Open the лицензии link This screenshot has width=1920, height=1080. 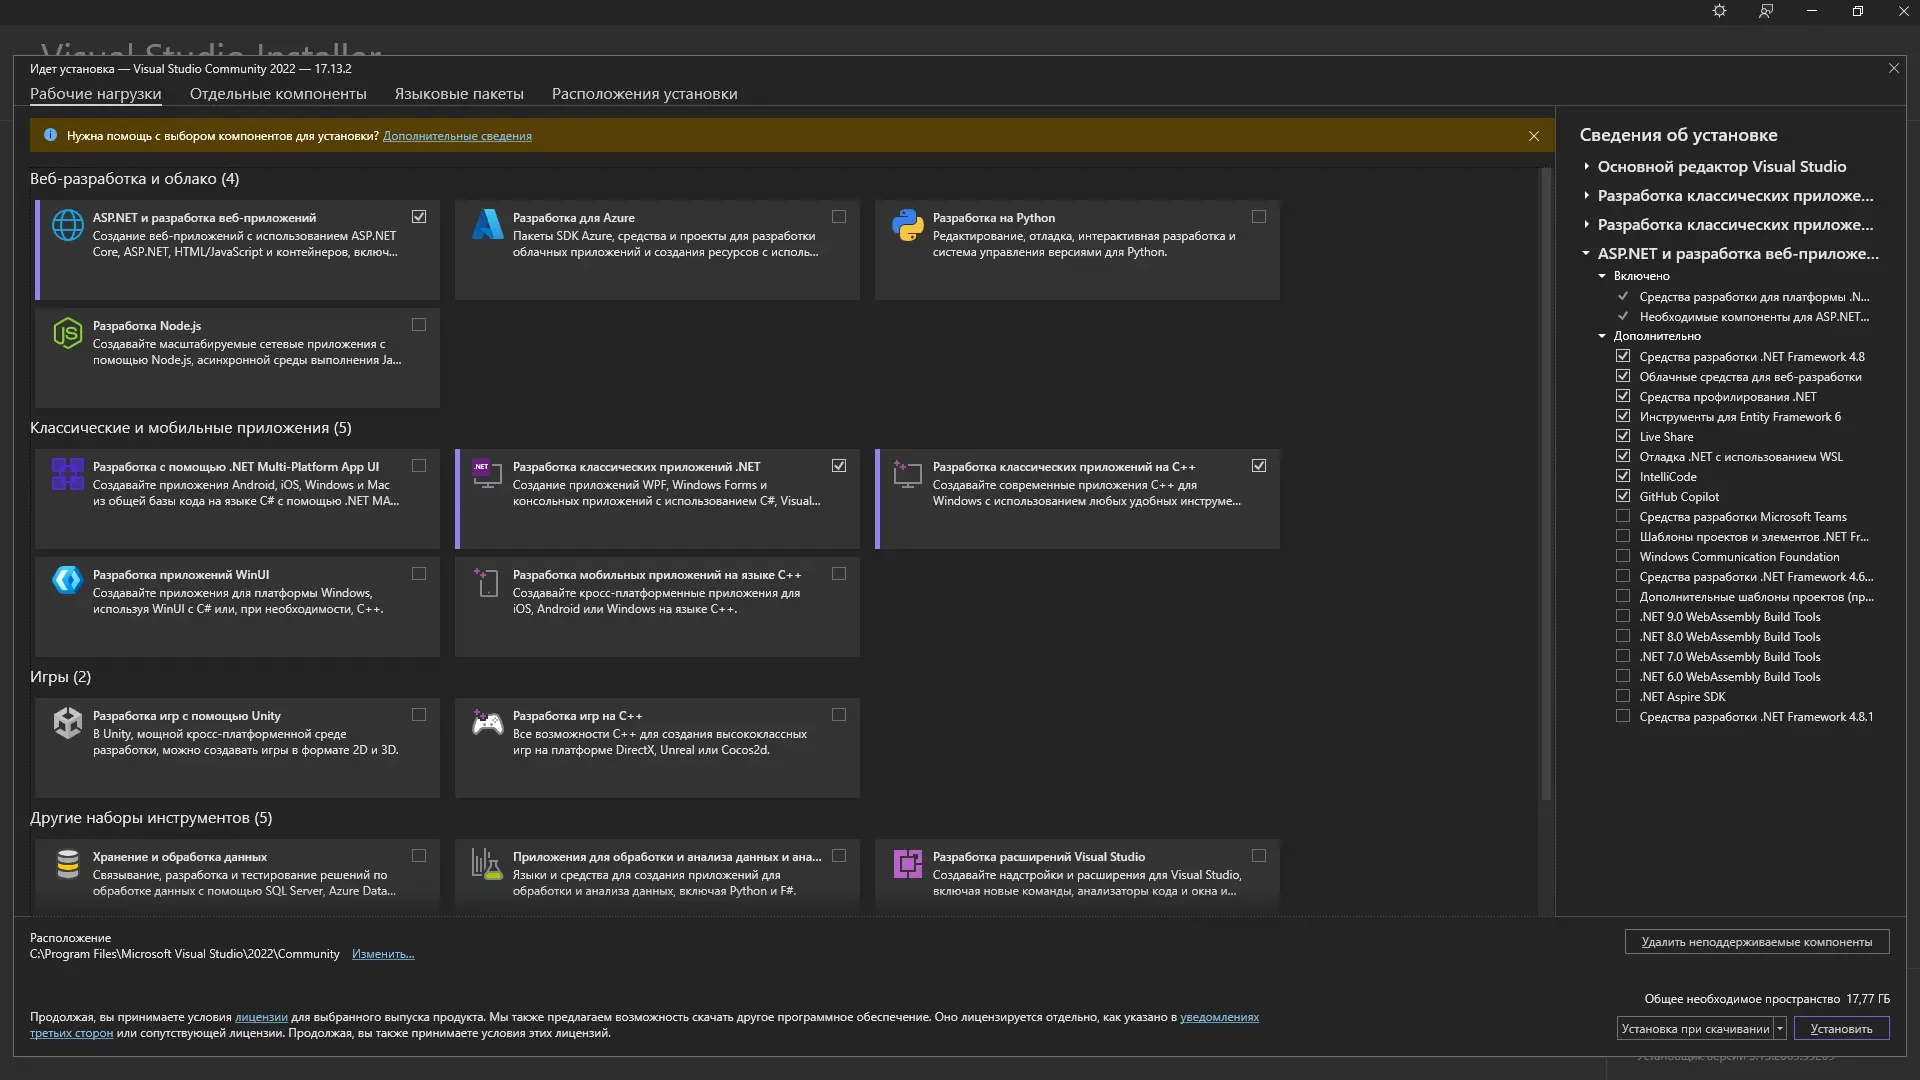coord(261,1017)
